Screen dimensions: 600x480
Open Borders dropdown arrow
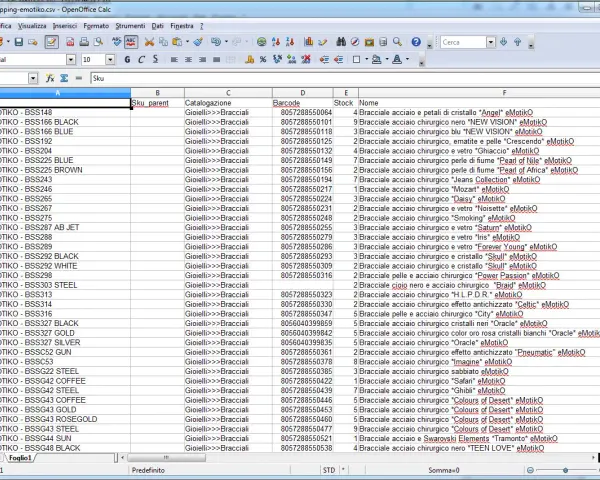pyautogui.click(x=367, y=59)
